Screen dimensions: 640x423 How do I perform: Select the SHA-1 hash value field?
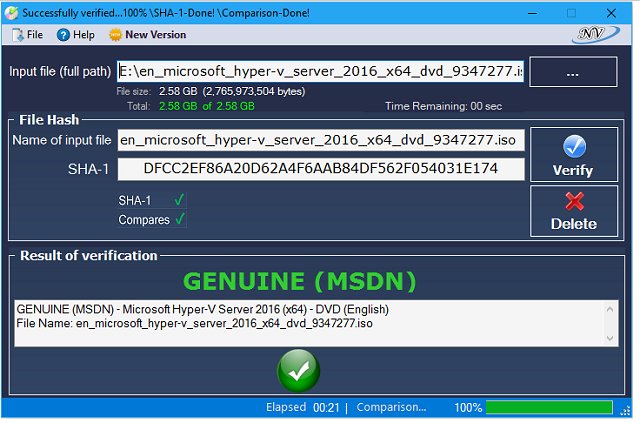(x=320, y=168)
